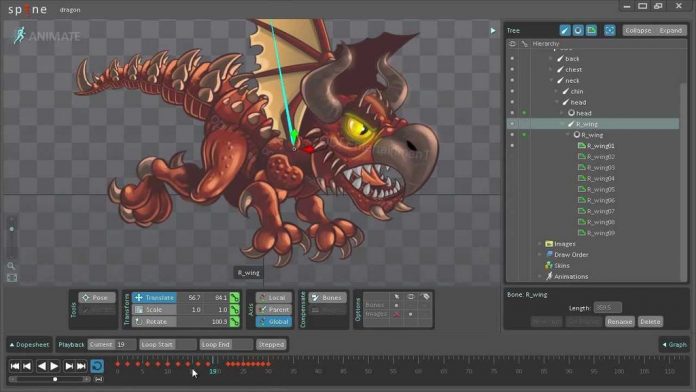Open the Graph panel
This screenshot has width=696, height=392.
click(x=674, y=344)
